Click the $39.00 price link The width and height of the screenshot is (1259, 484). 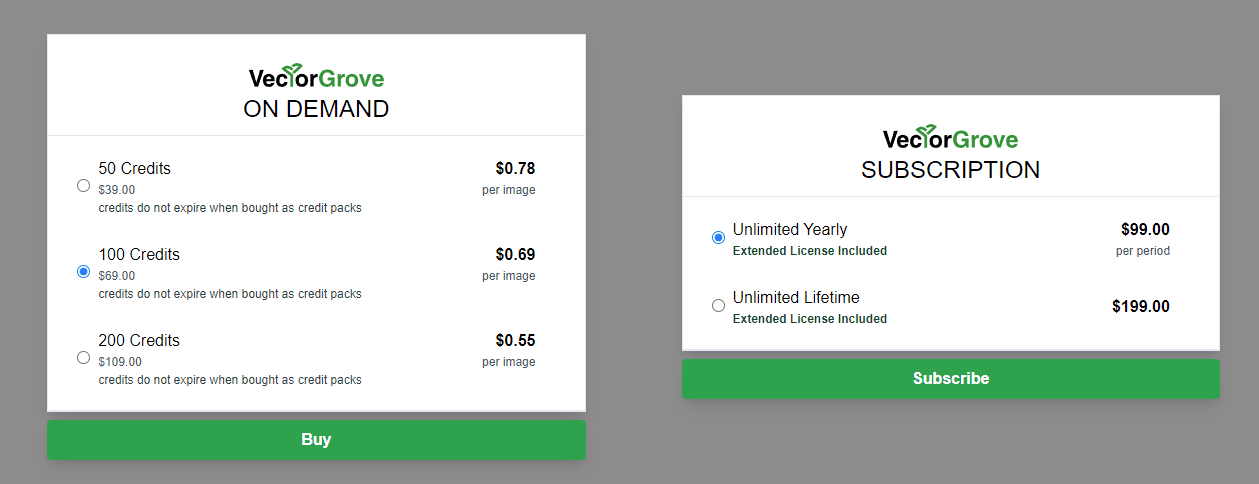pyautogui.click(x=116, y=189)
